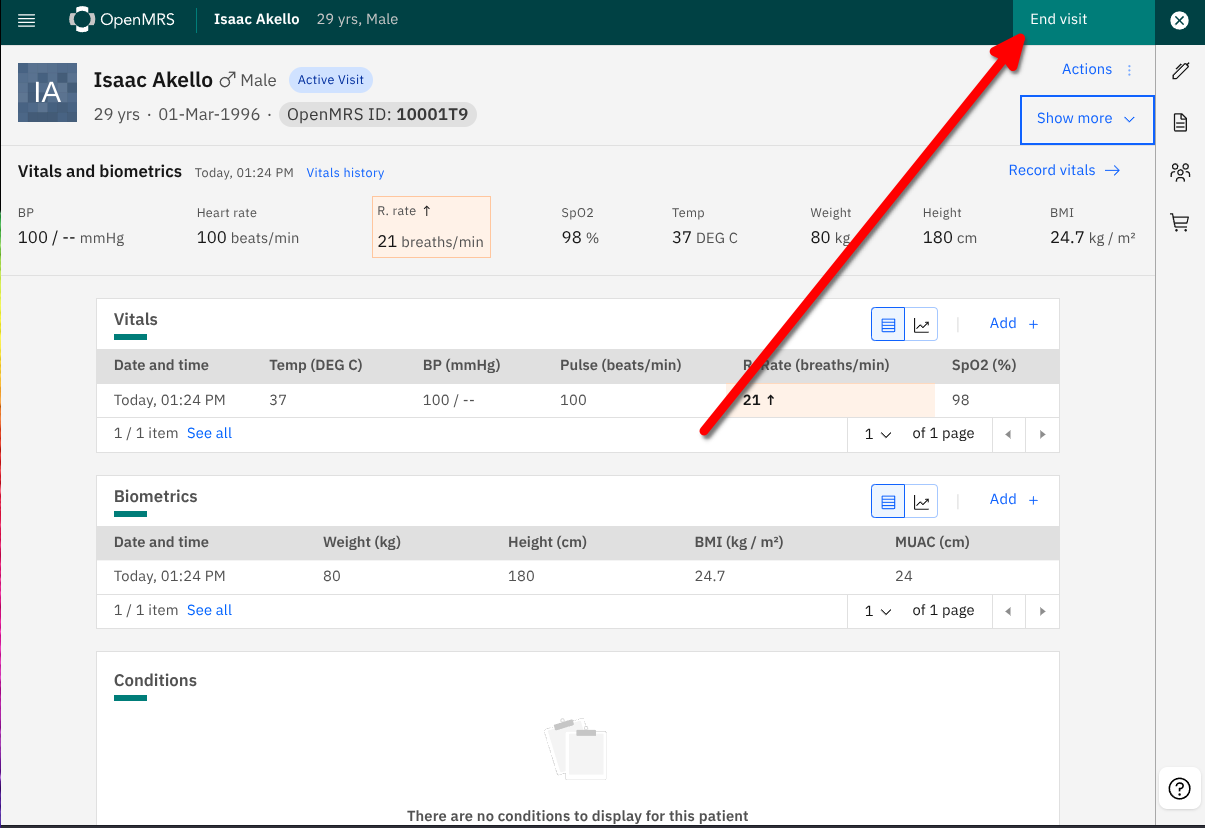Click the help question mark icon
This screenshot has width=1205, height=828.
click(1179, 788)
